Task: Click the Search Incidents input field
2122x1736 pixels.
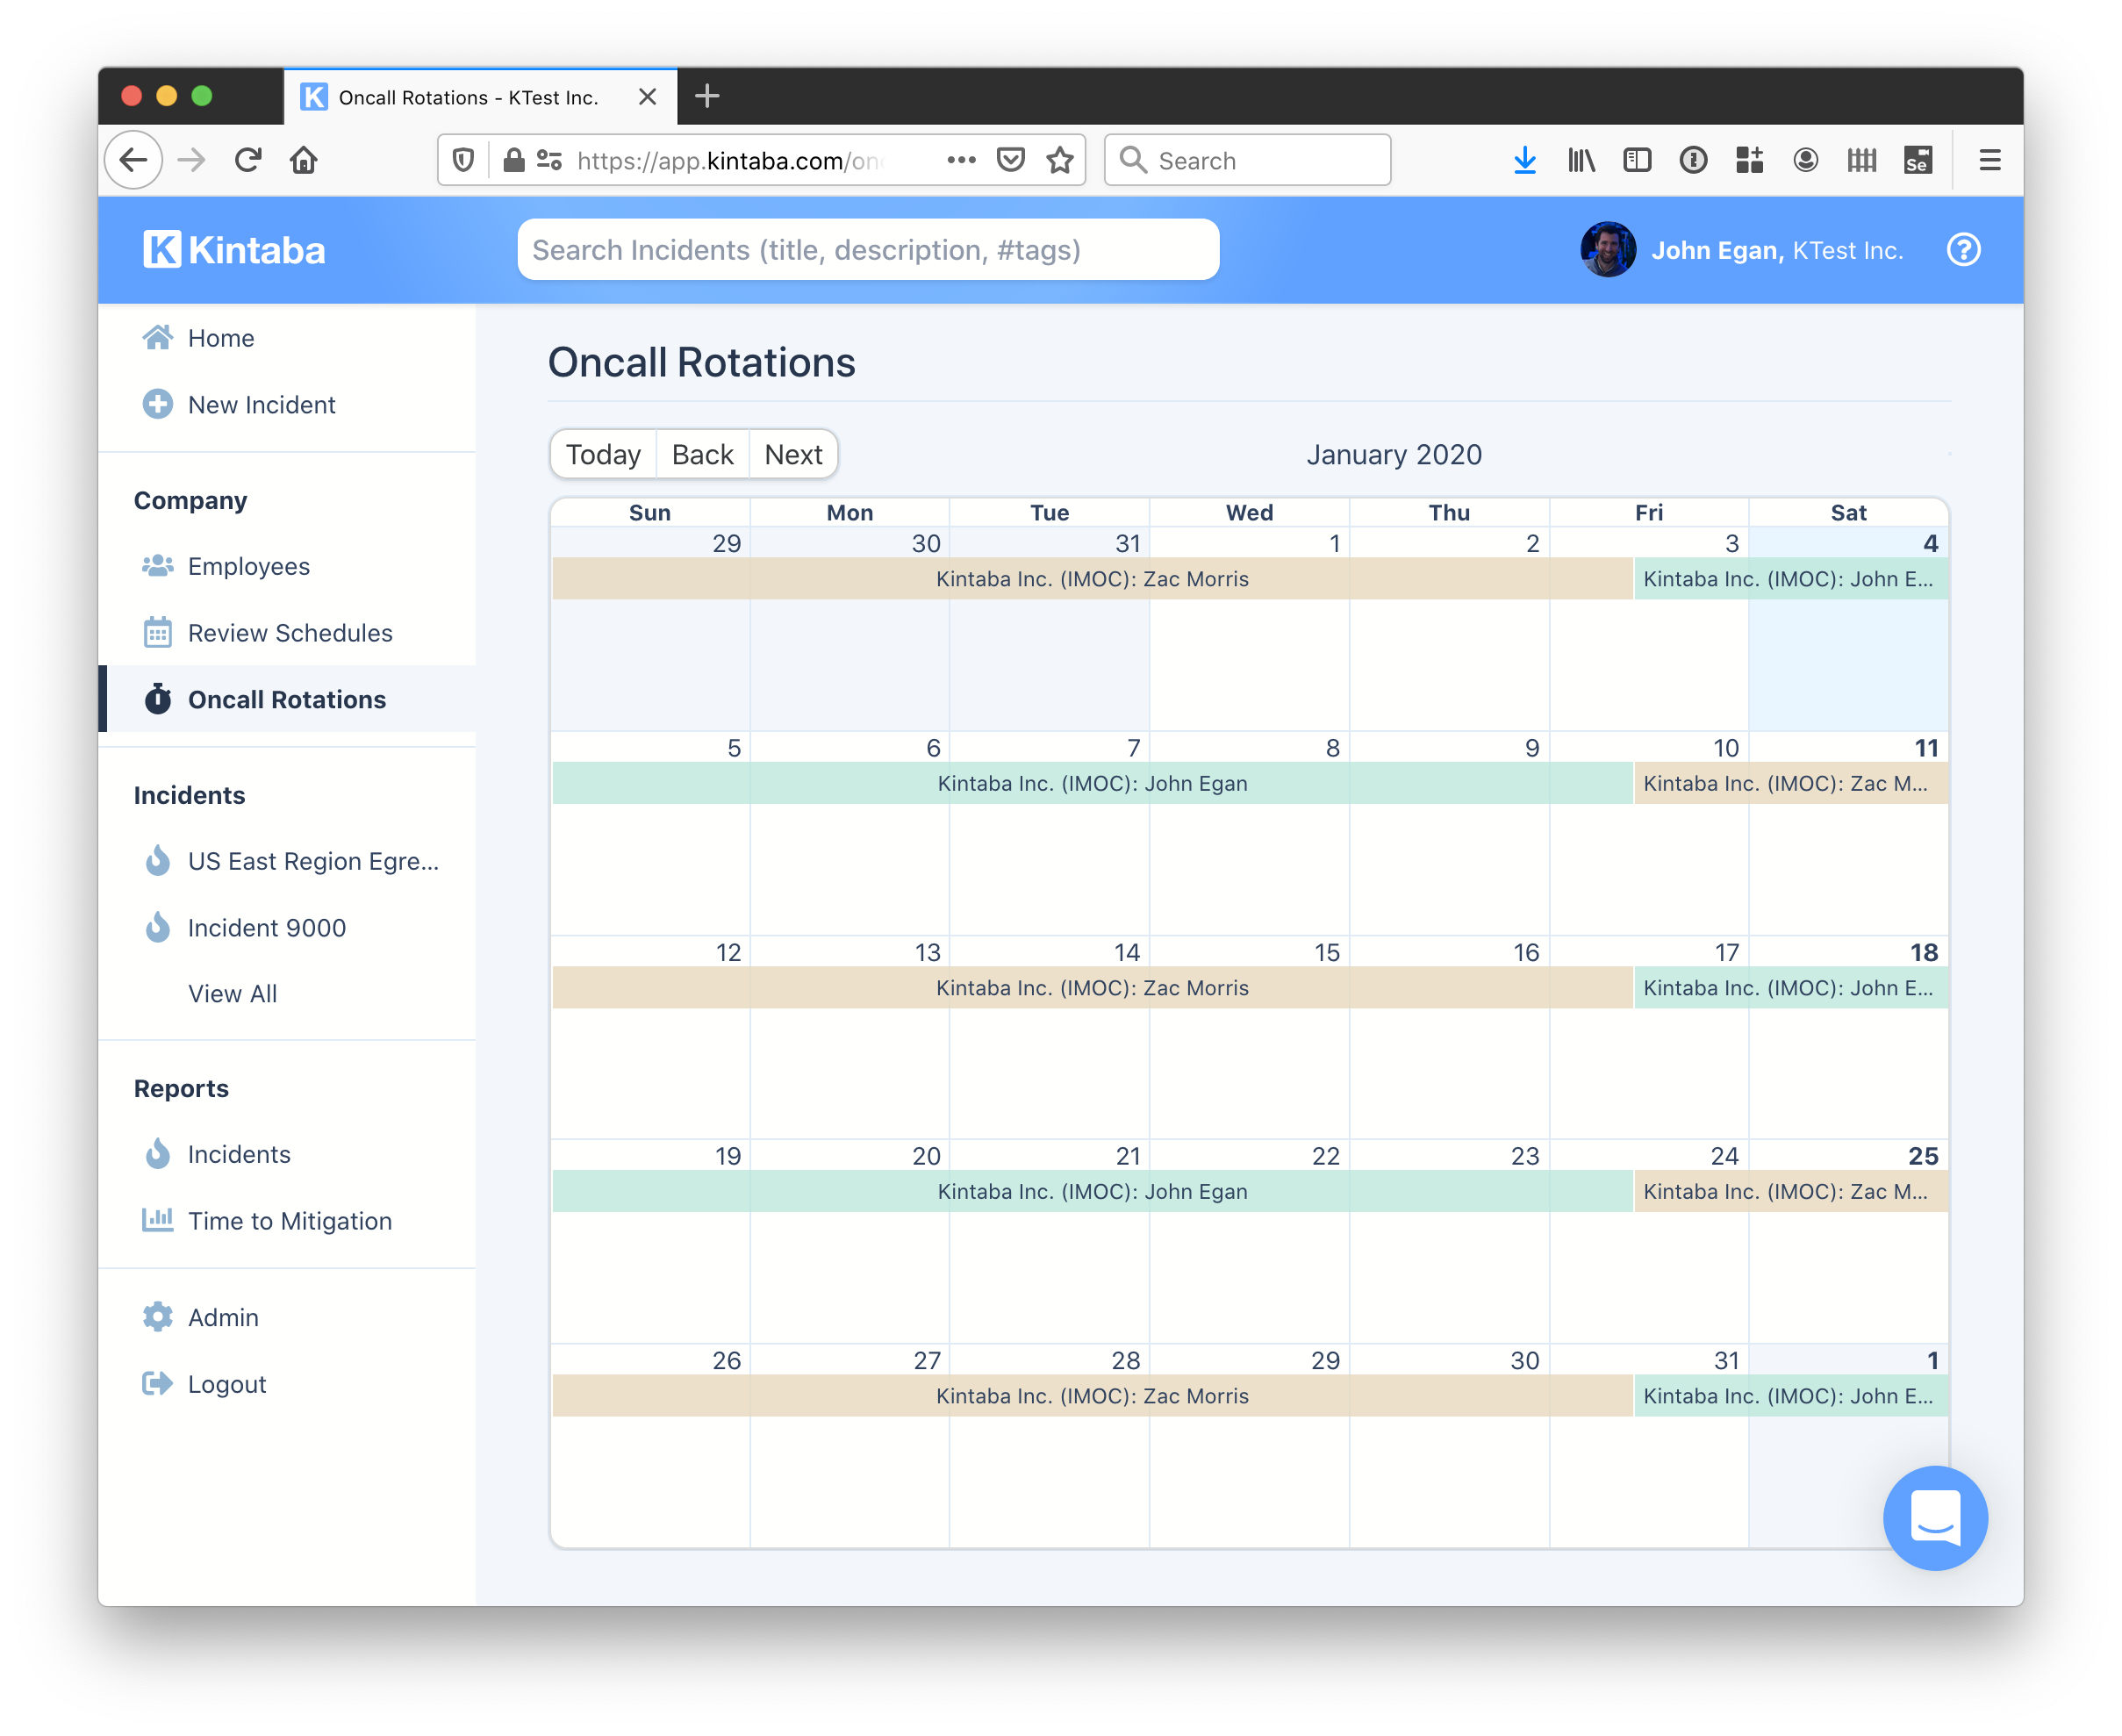Action: tap(867, 250)
